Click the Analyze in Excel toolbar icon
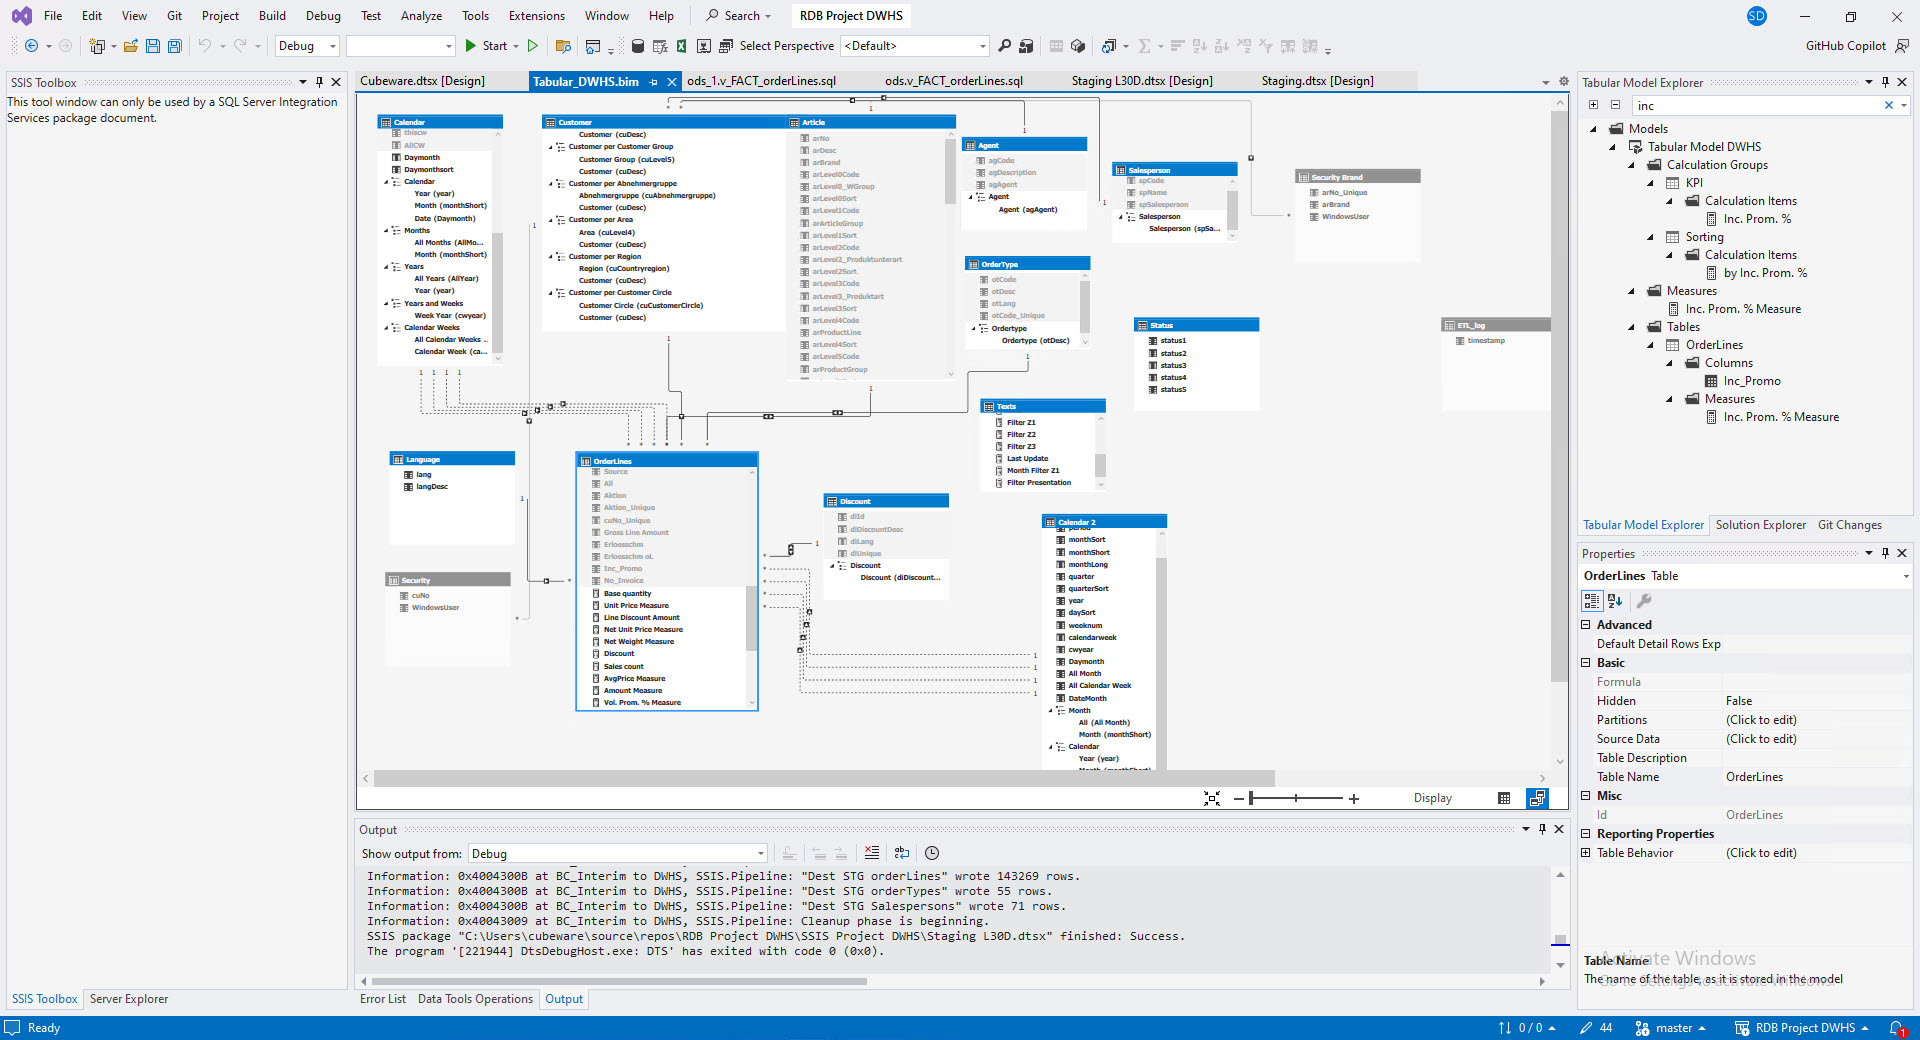This screenshot has width=1920, height=1040. pos(681,46)
